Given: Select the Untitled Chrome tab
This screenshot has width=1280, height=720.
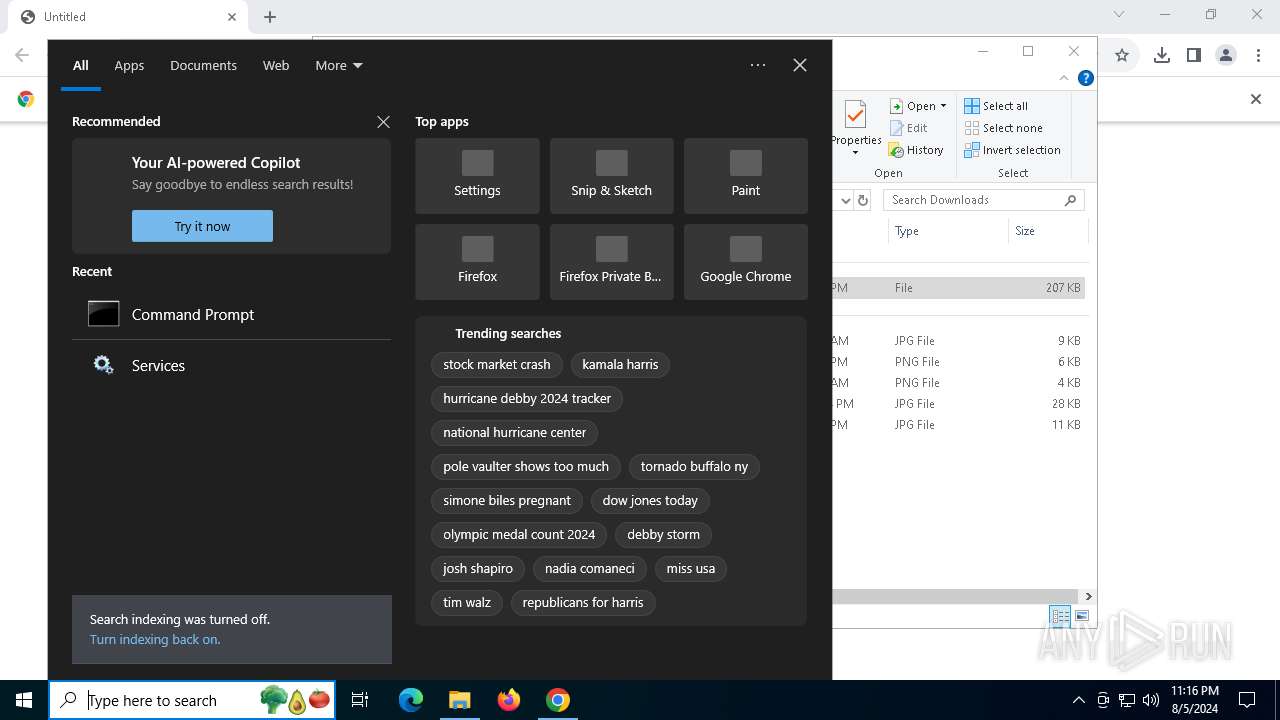Looking at the screenshot, I should click(127, 17).
